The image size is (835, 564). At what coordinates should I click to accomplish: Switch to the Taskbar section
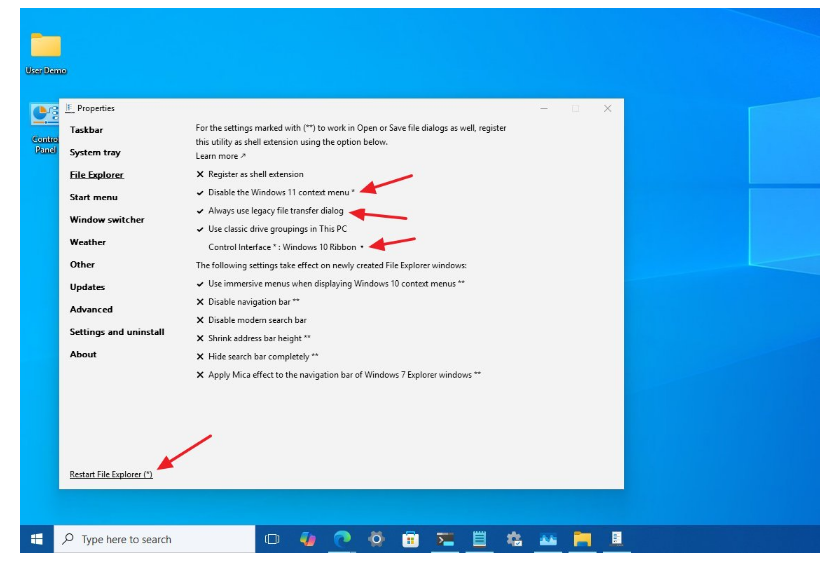click(86, 130)
